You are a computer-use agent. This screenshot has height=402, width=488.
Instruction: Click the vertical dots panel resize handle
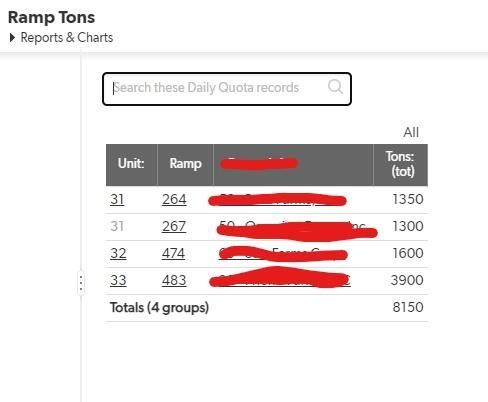click(x=81, y=283)
